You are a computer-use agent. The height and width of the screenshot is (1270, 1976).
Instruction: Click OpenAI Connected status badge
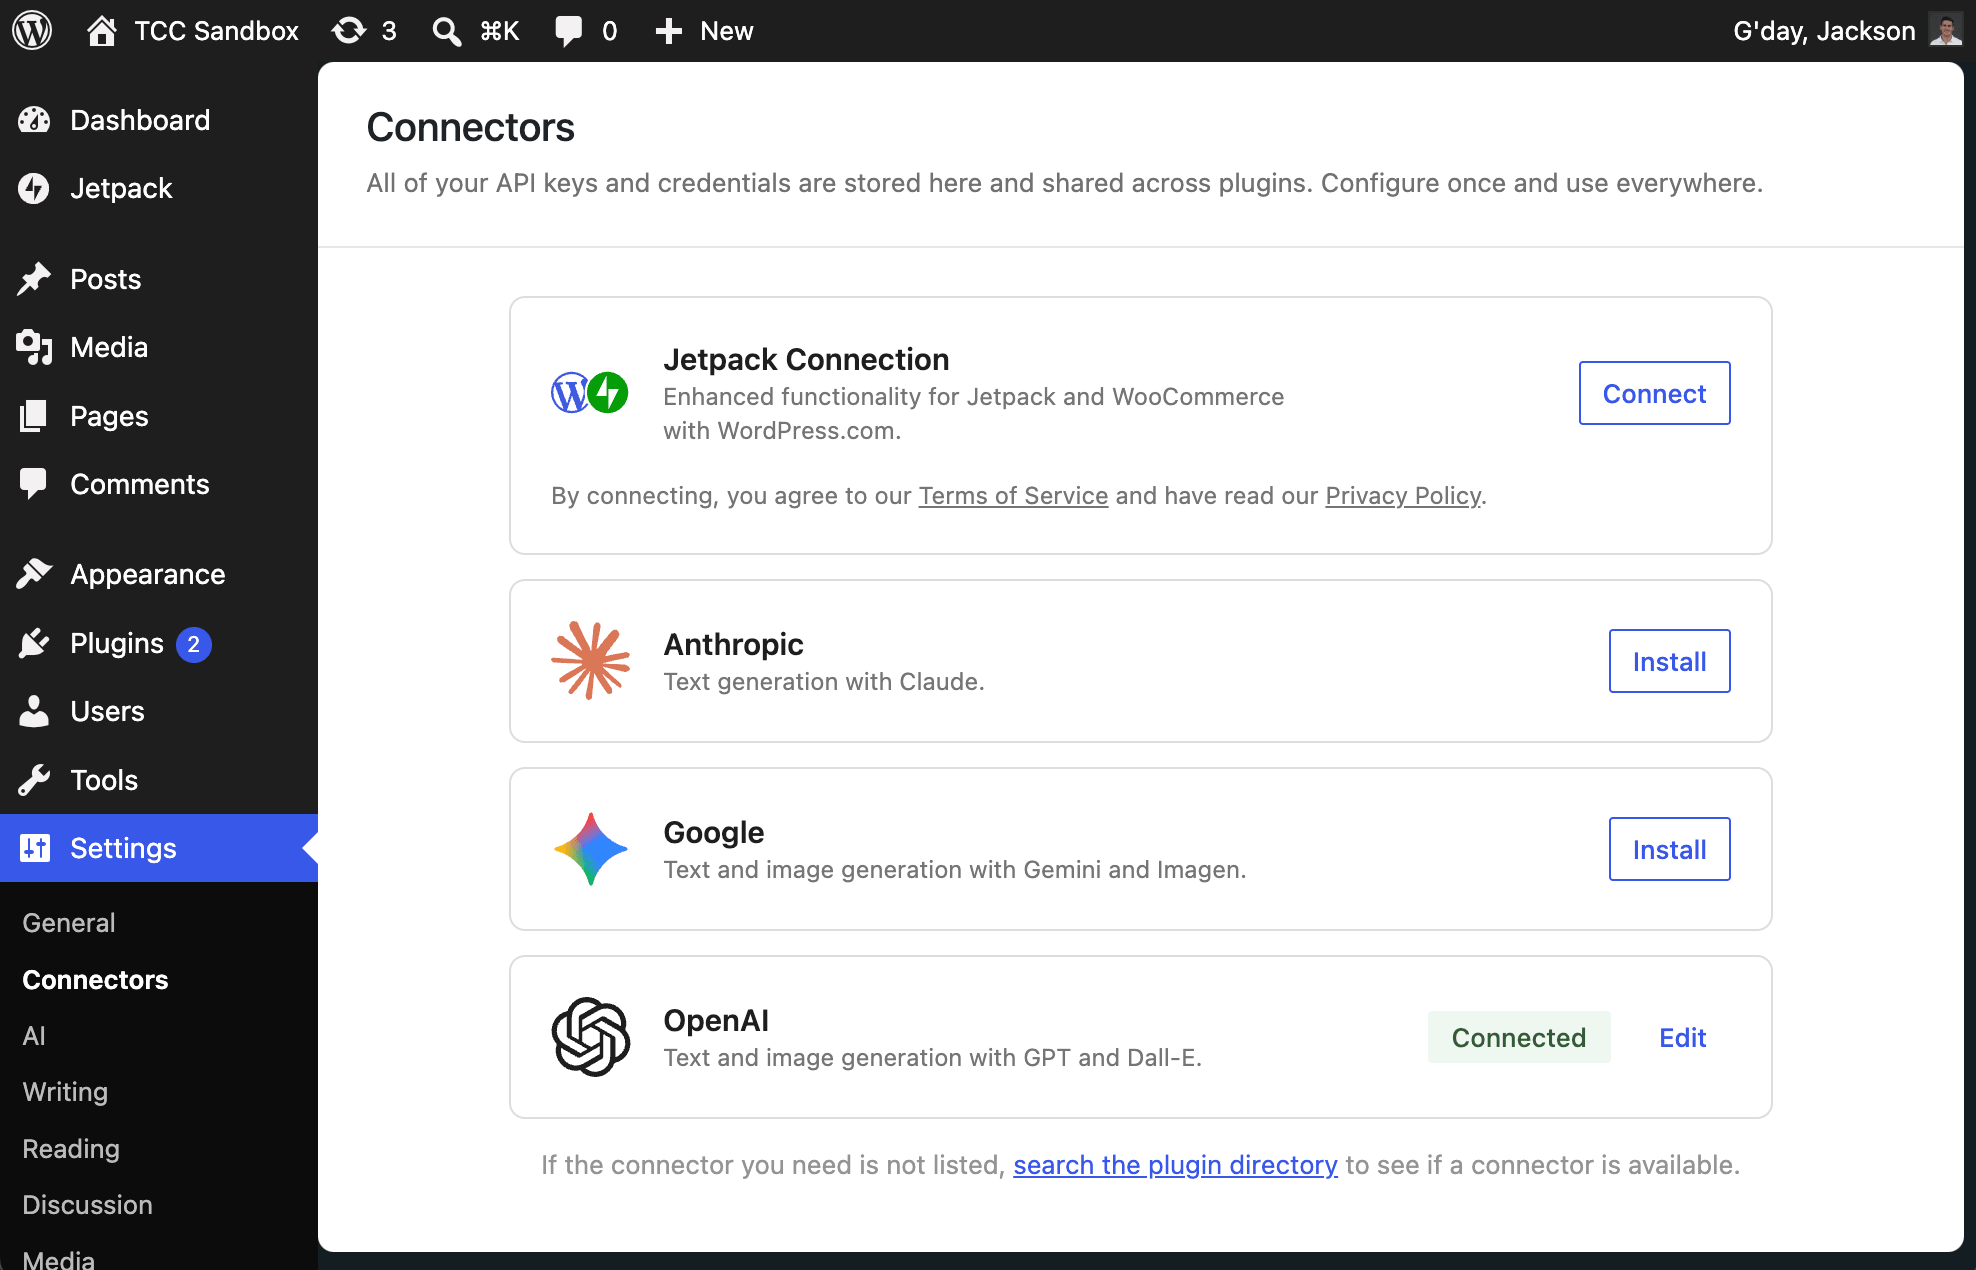(1519, 1037)
